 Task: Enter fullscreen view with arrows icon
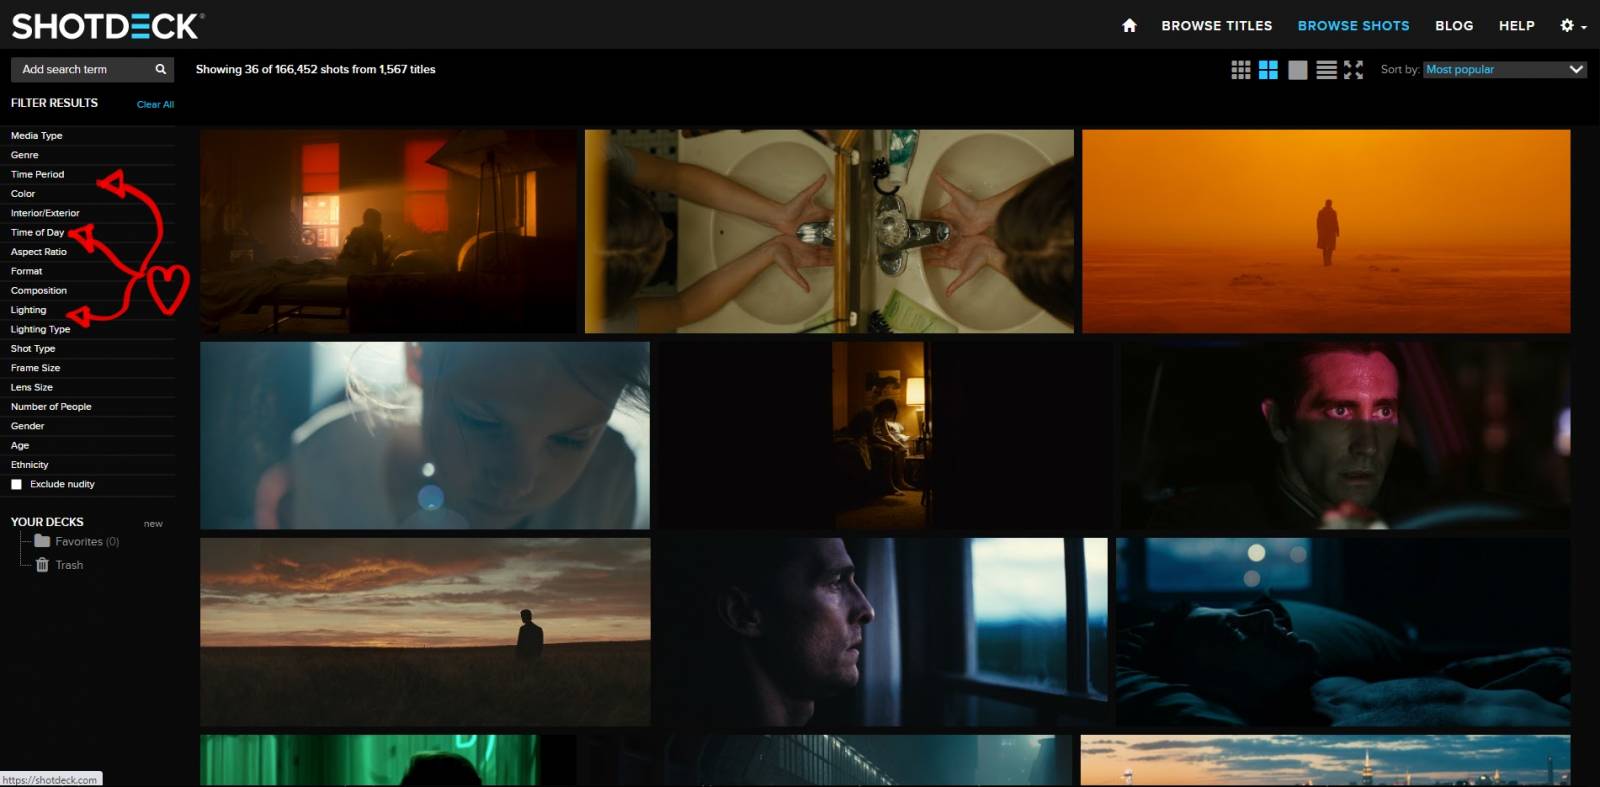pyautogui.click(x=1353, y=70)
